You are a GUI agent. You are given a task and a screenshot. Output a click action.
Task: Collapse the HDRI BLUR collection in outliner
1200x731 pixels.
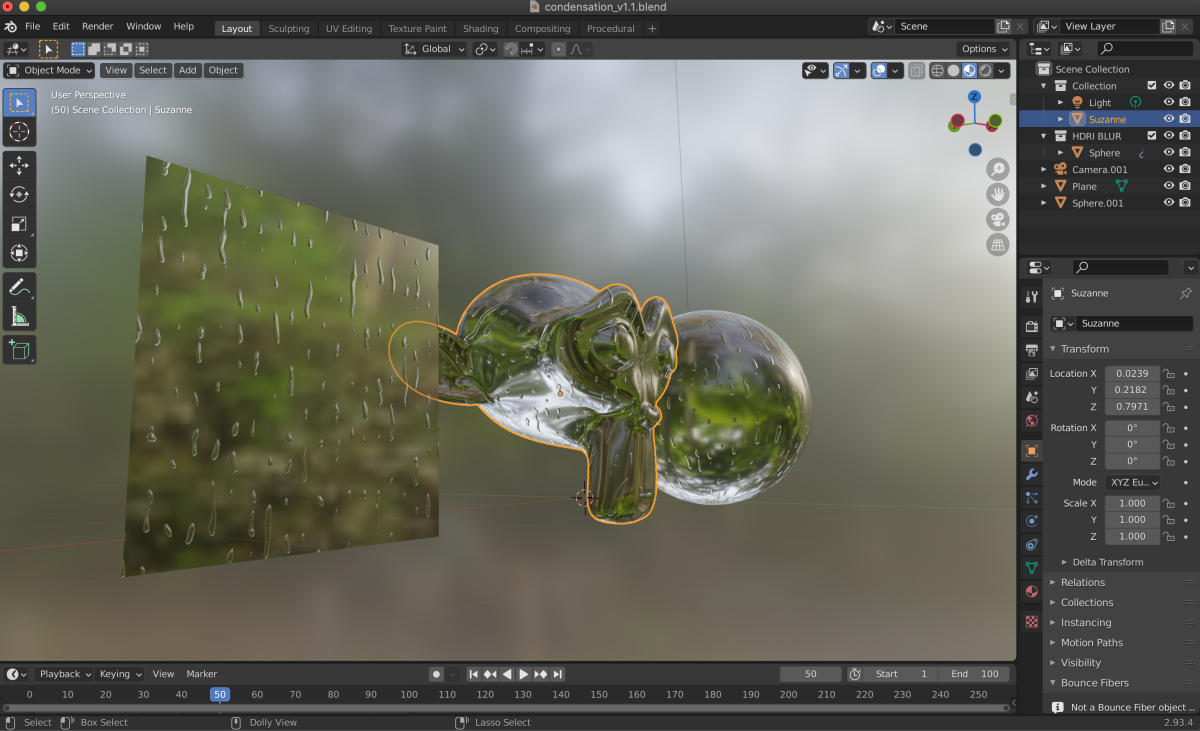point(1044,136)
